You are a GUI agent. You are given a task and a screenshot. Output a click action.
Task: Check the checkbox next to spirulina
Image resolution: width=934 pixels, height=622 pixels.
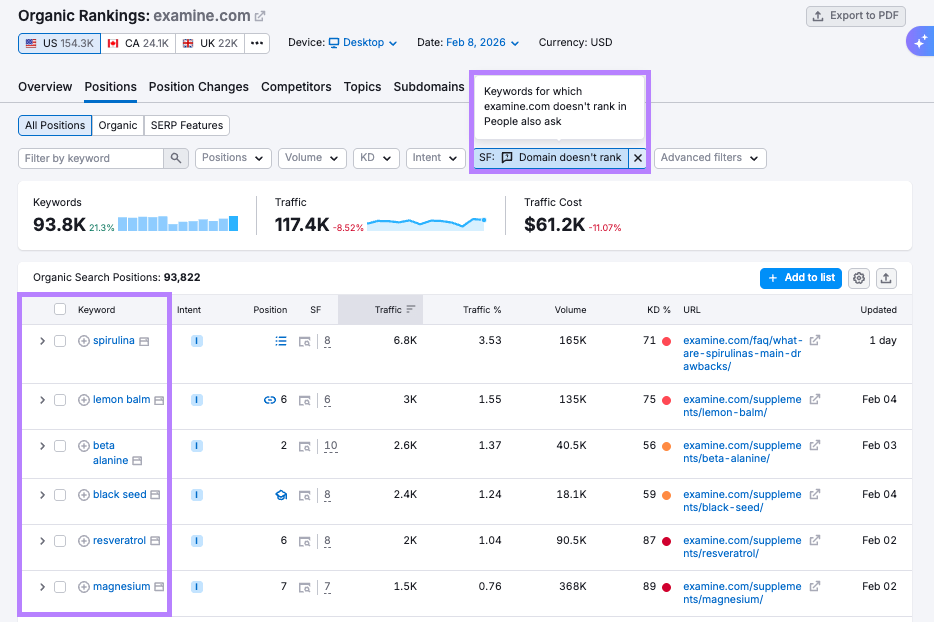pyautogui.click(x=60, y=340)
